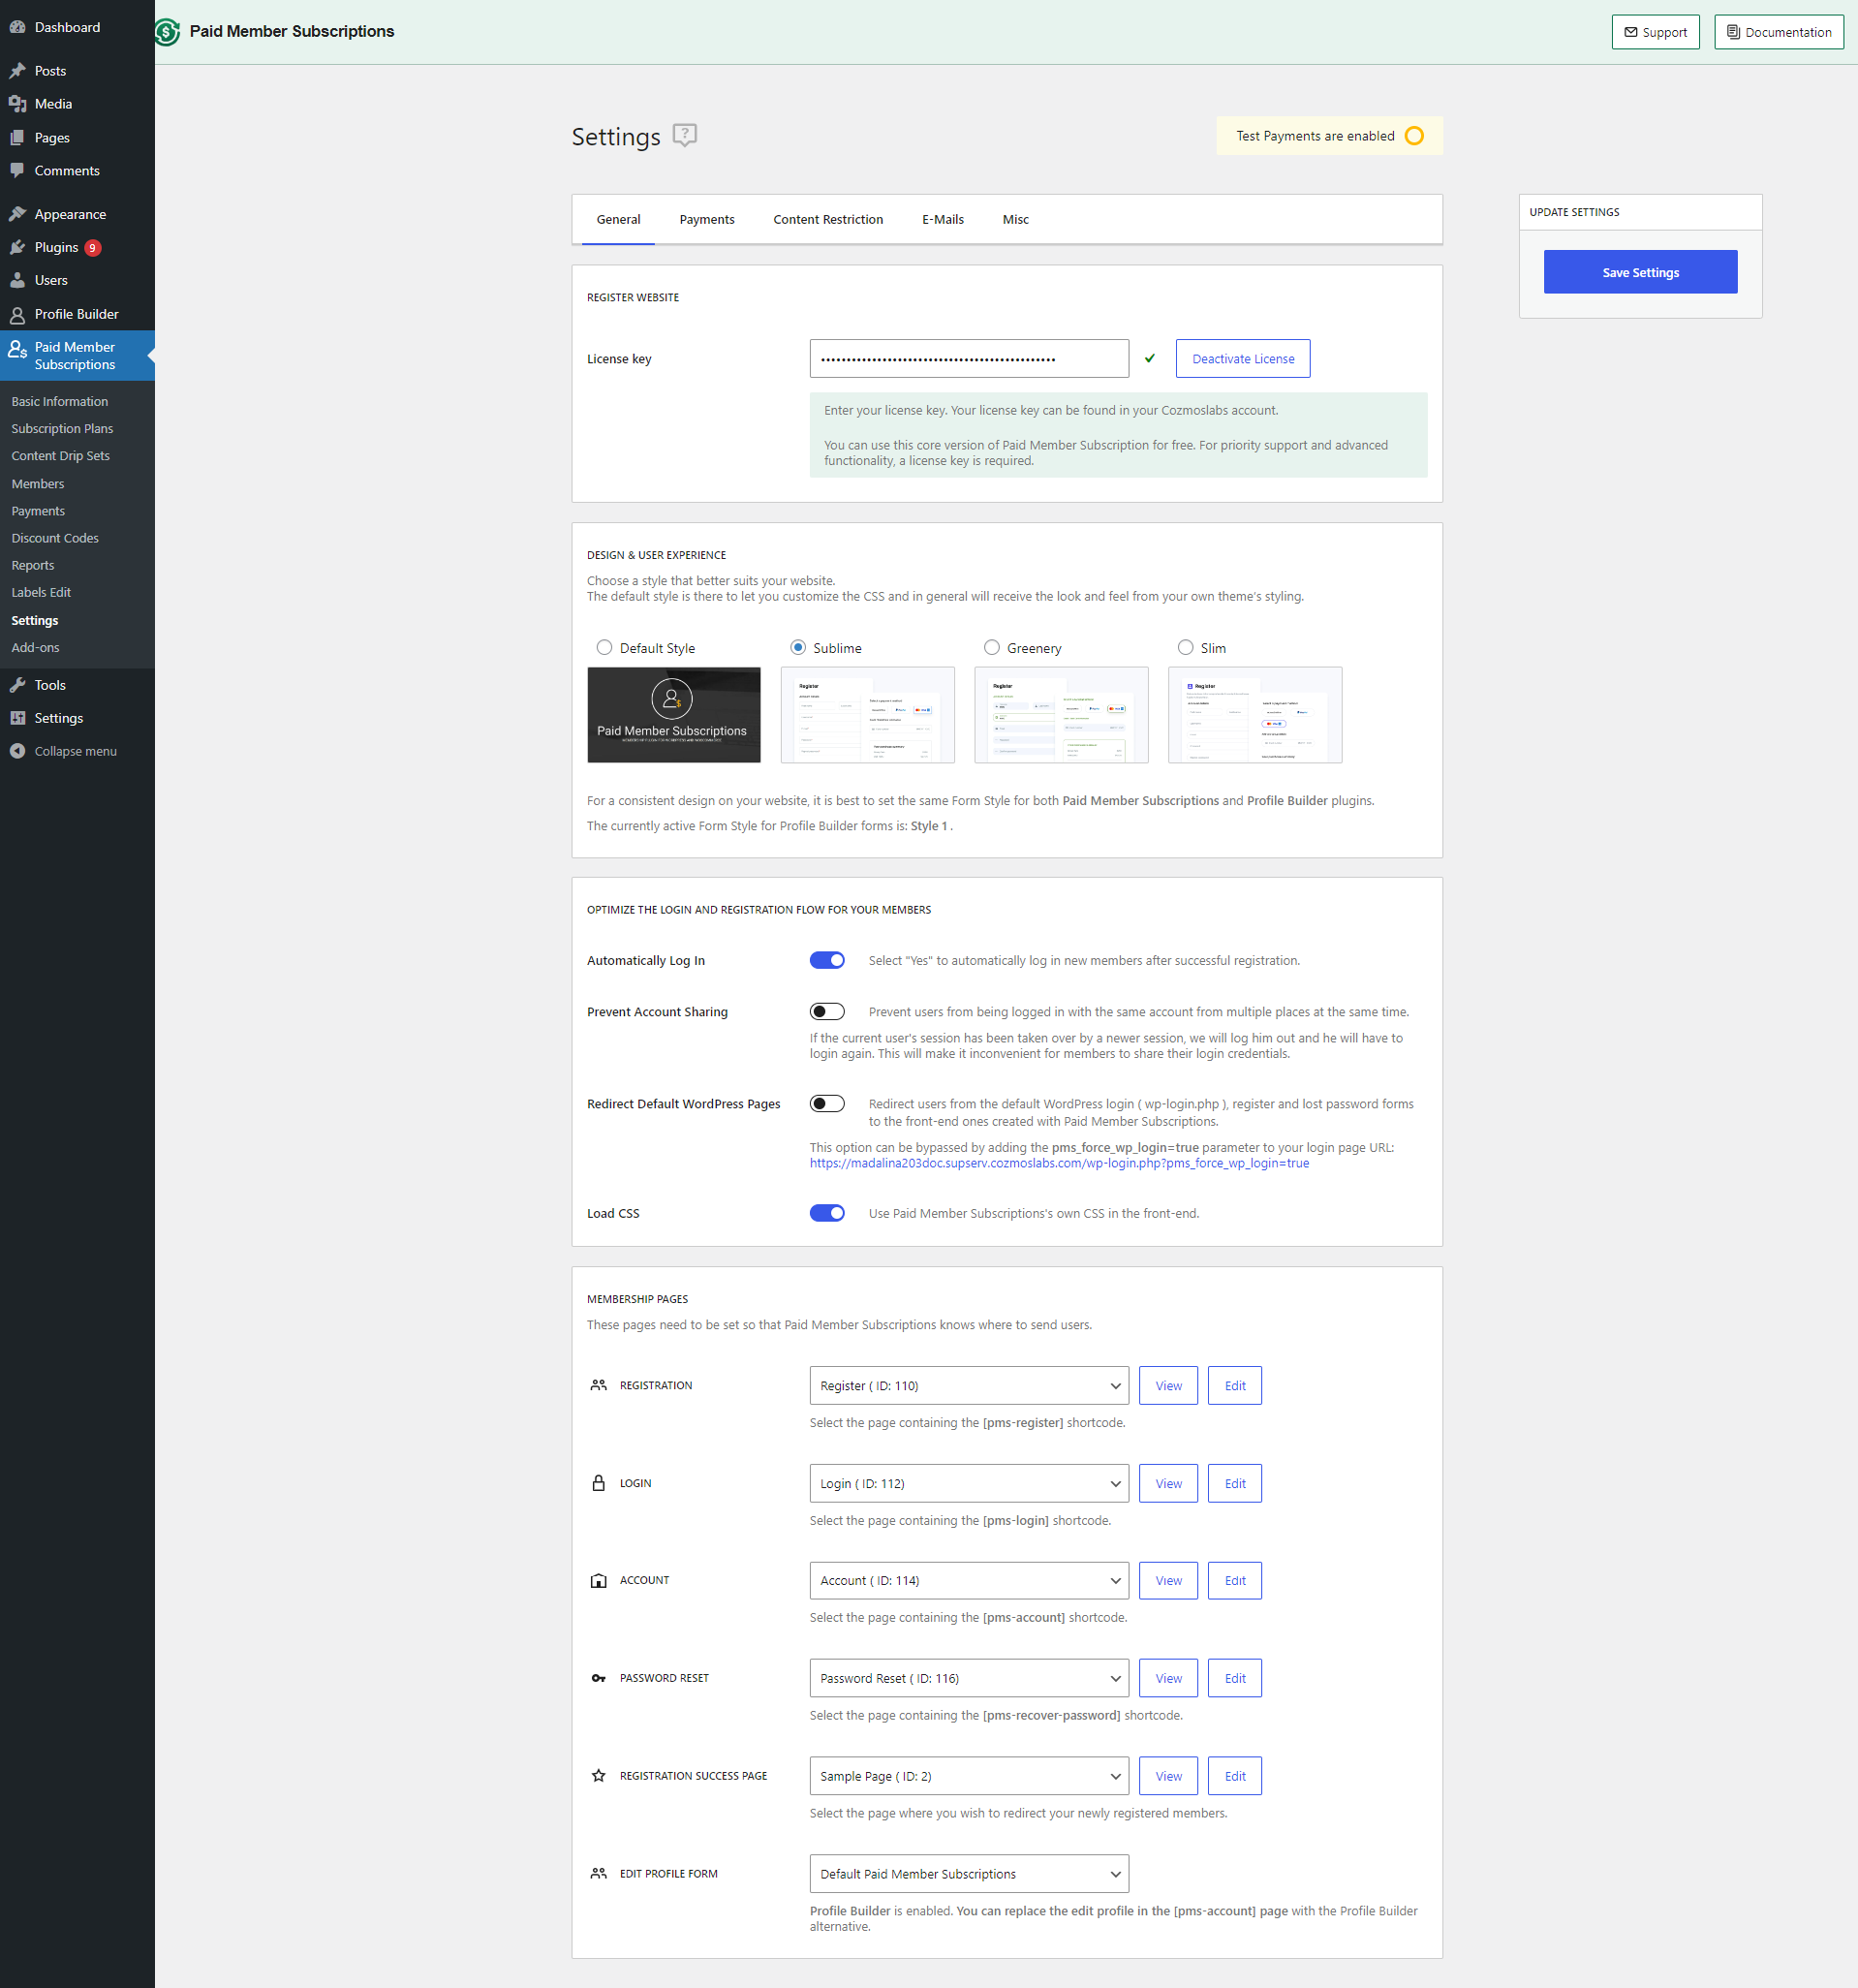1858x1988 pixels.
Task: Click the Login padlock icon
Action: (x=598, y=1483)
